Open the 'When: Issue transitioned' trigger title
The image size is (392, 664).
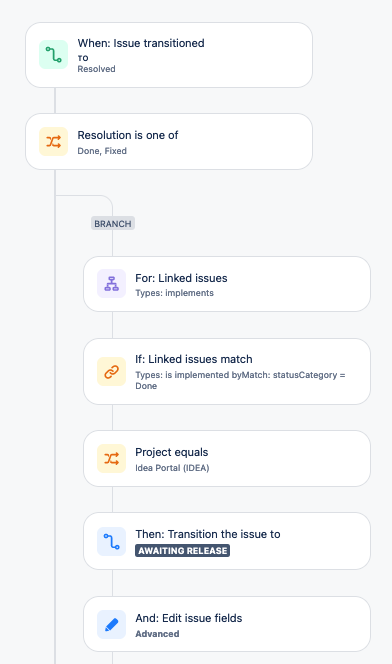141,43
